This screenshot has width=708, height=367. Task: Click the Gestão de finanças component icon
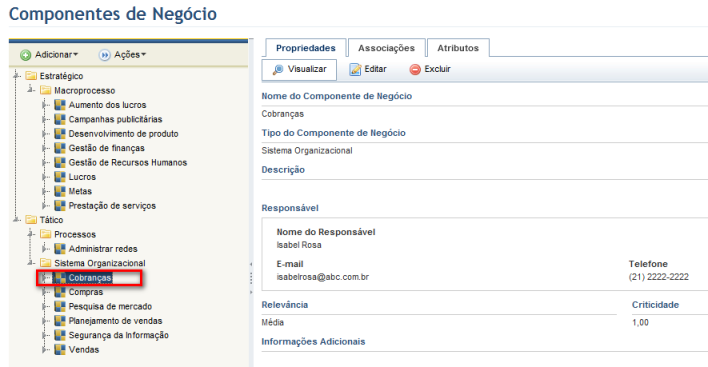60,148
